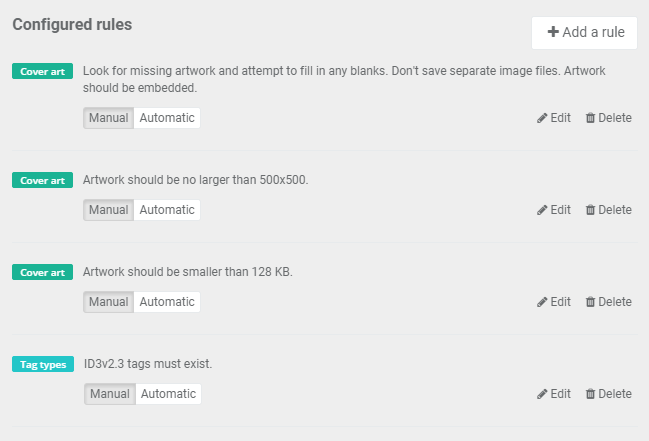Click trash icon for 128 KB rule

pos(590,302)
